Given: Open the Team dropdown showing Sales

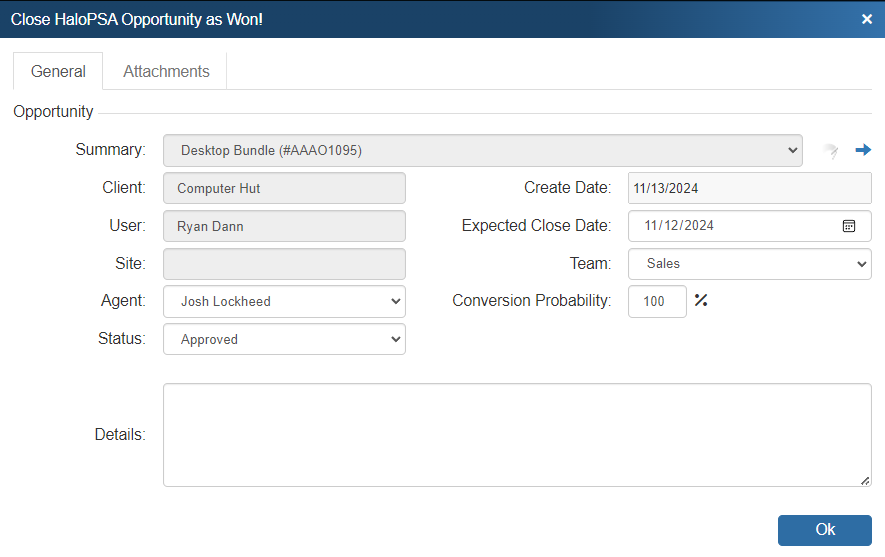Looking at the screenshot, I should click(749, 264).
